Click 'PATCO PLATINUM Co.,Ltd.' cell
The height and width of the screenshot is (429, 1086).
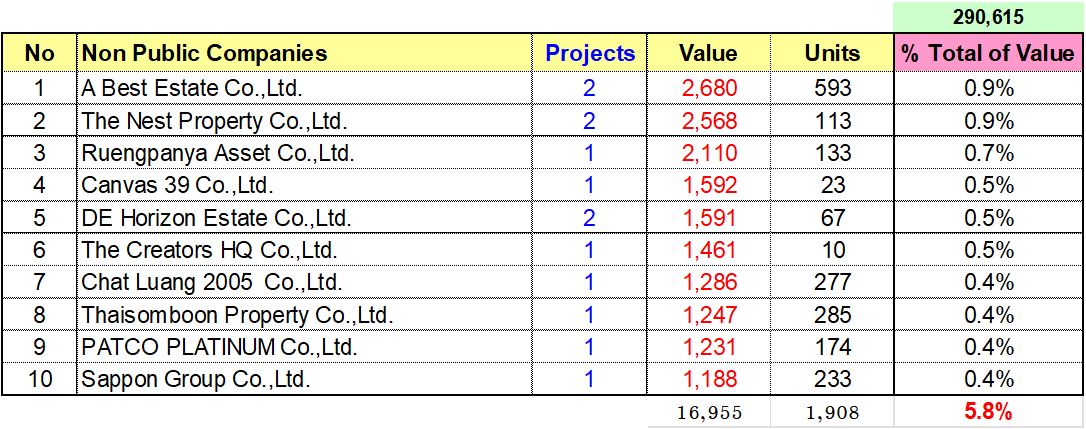coord(219,347)
